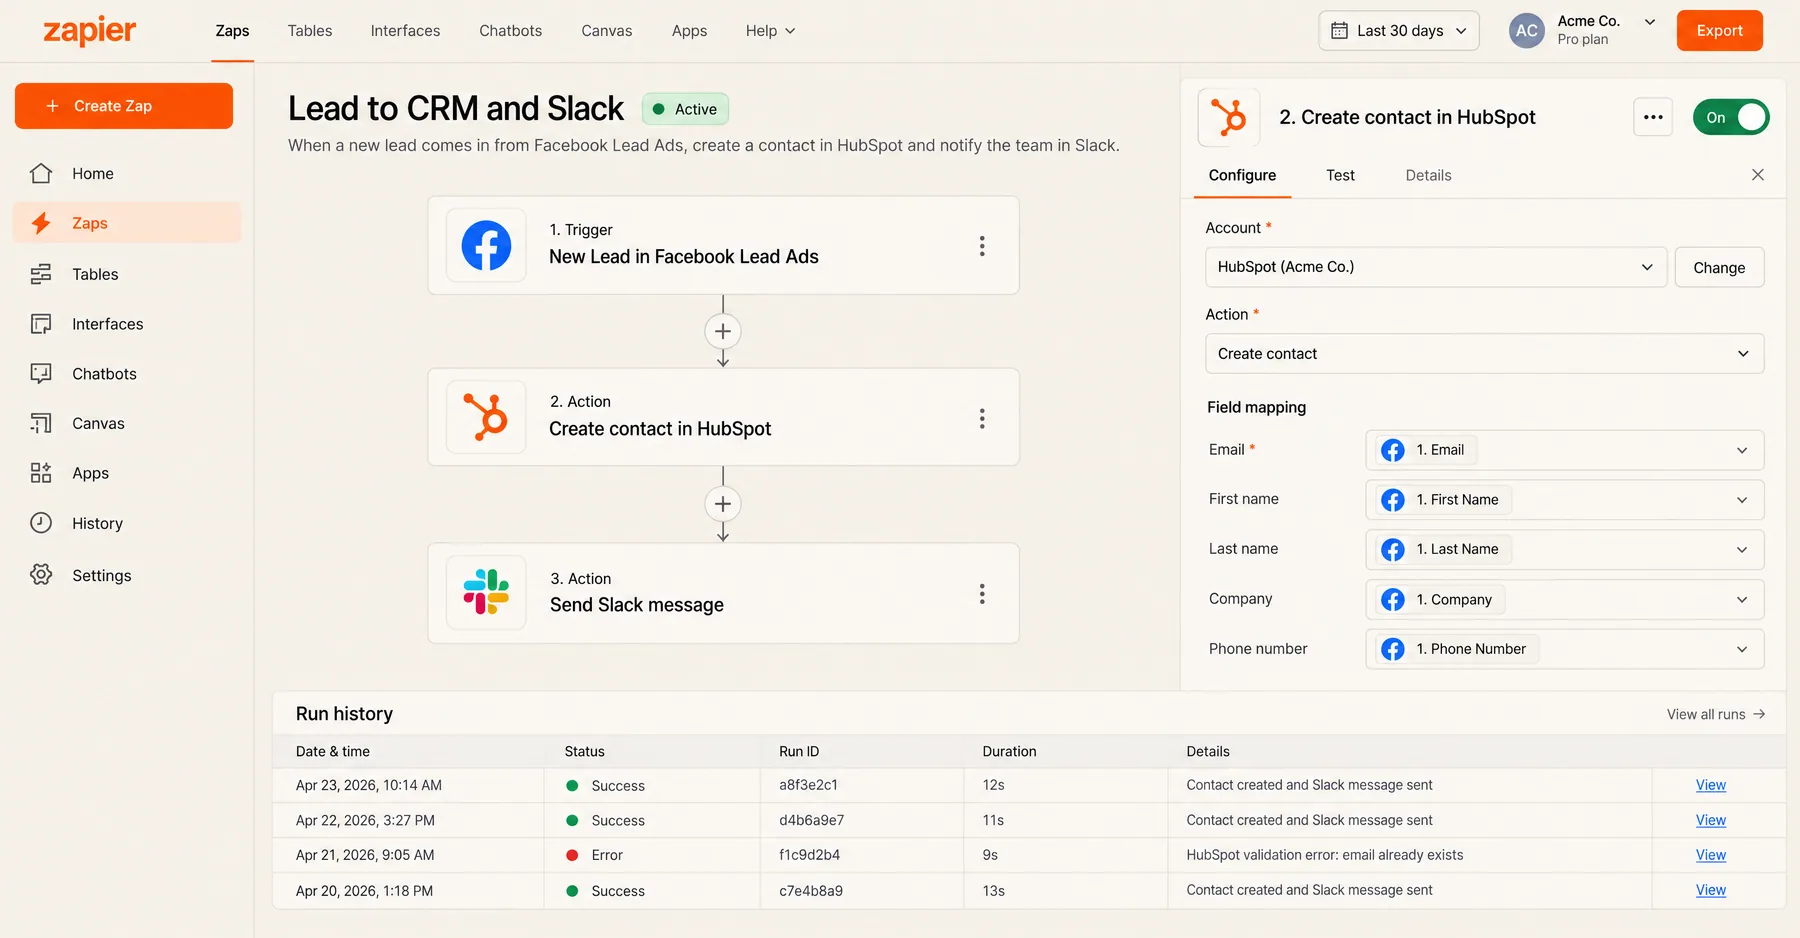
Task: Open options for the Slack message step
Action: click(982, 594)
